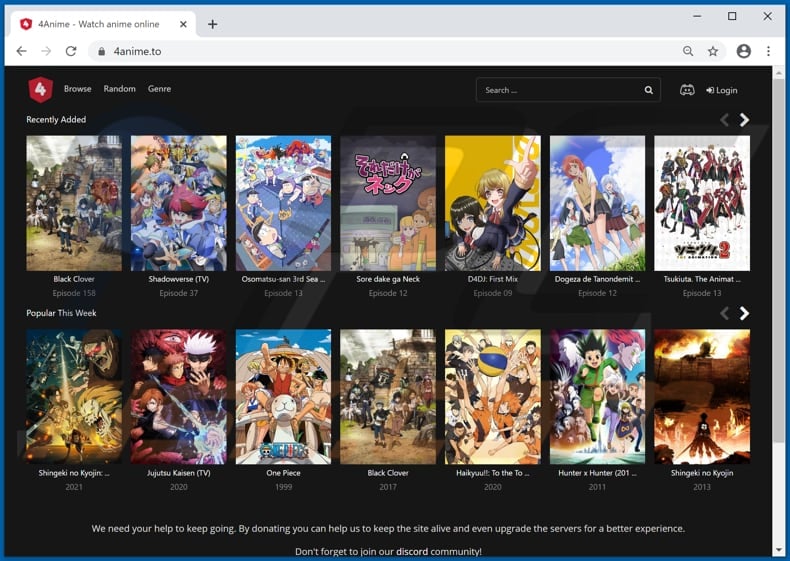790x561 pixels.
Task: Click the page scrollbar down arrow
Action: [778, 550]
